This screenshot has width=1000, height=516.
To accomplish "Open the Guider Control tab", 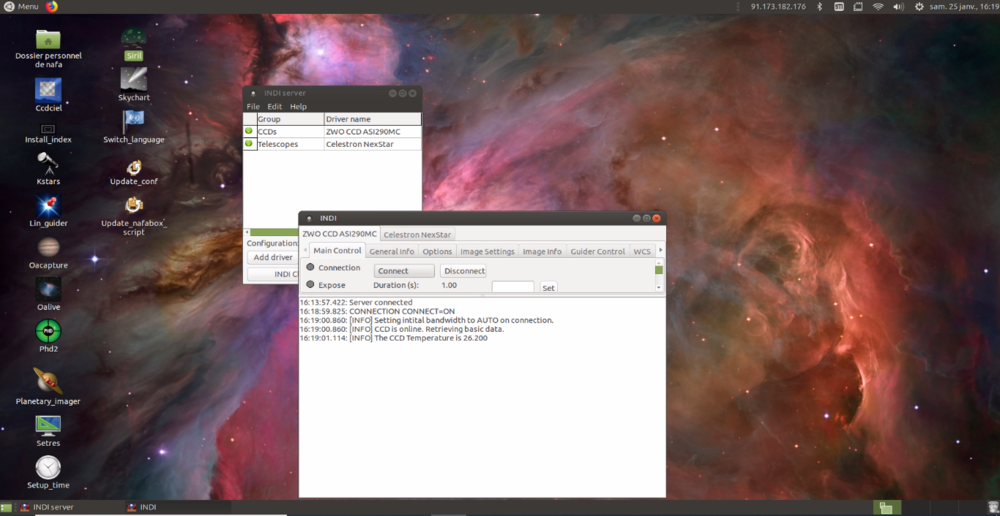I will coord(598,251).
